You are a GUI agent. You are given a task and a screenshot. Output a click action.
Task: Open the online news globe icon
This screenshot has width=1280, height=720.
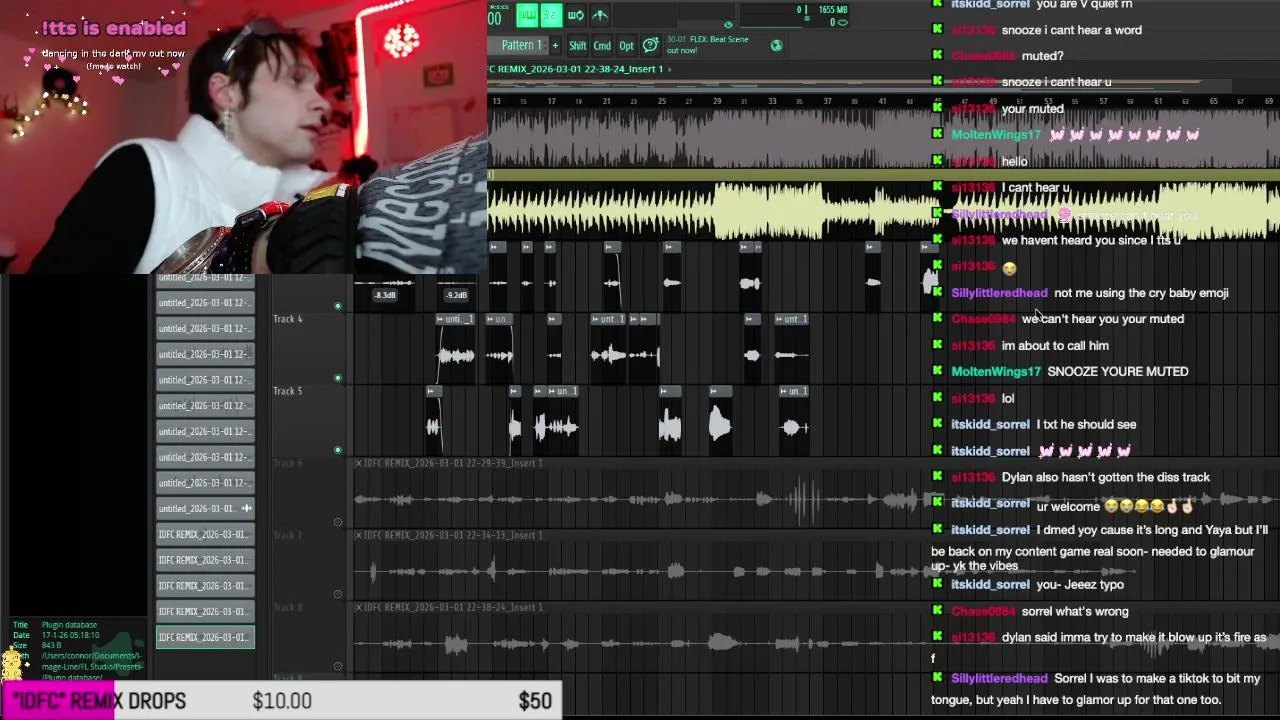[776, 45]
